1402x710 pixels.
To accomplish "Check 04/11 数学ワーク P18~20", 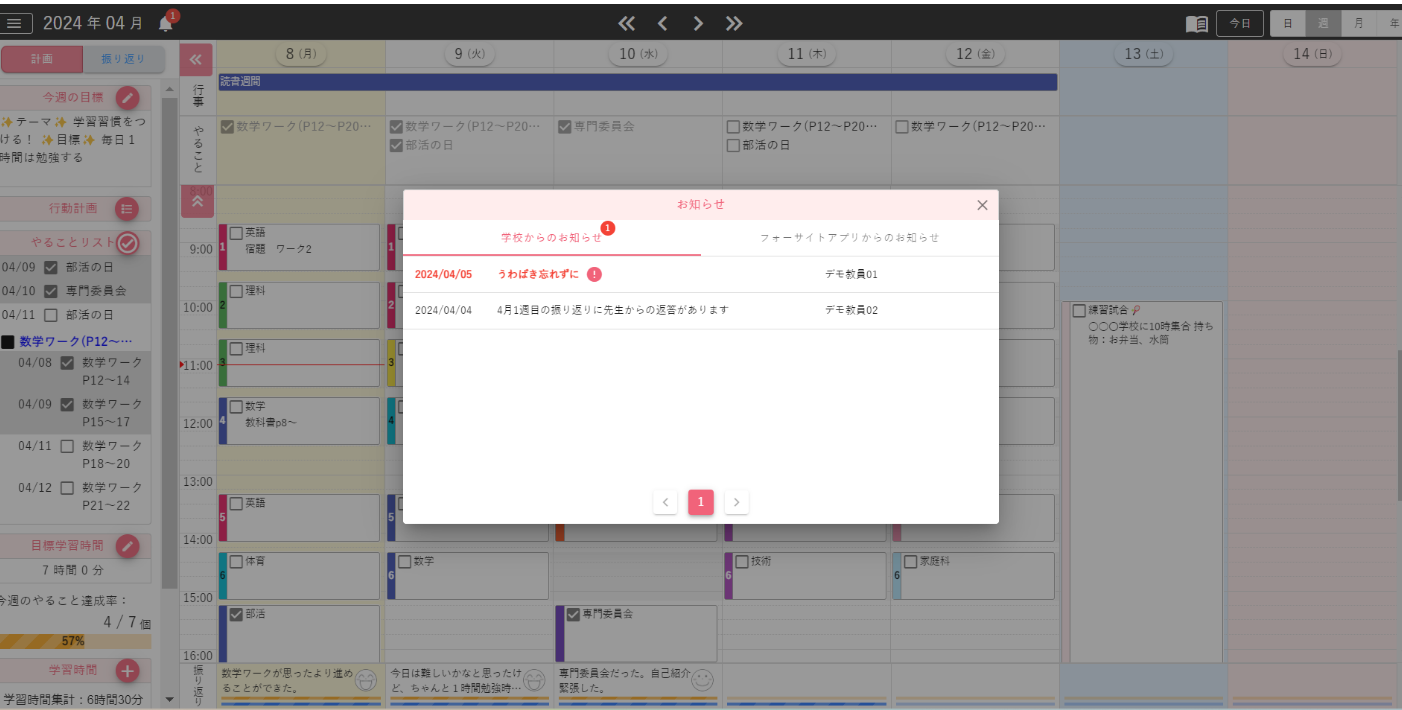I will pos(68,446).
